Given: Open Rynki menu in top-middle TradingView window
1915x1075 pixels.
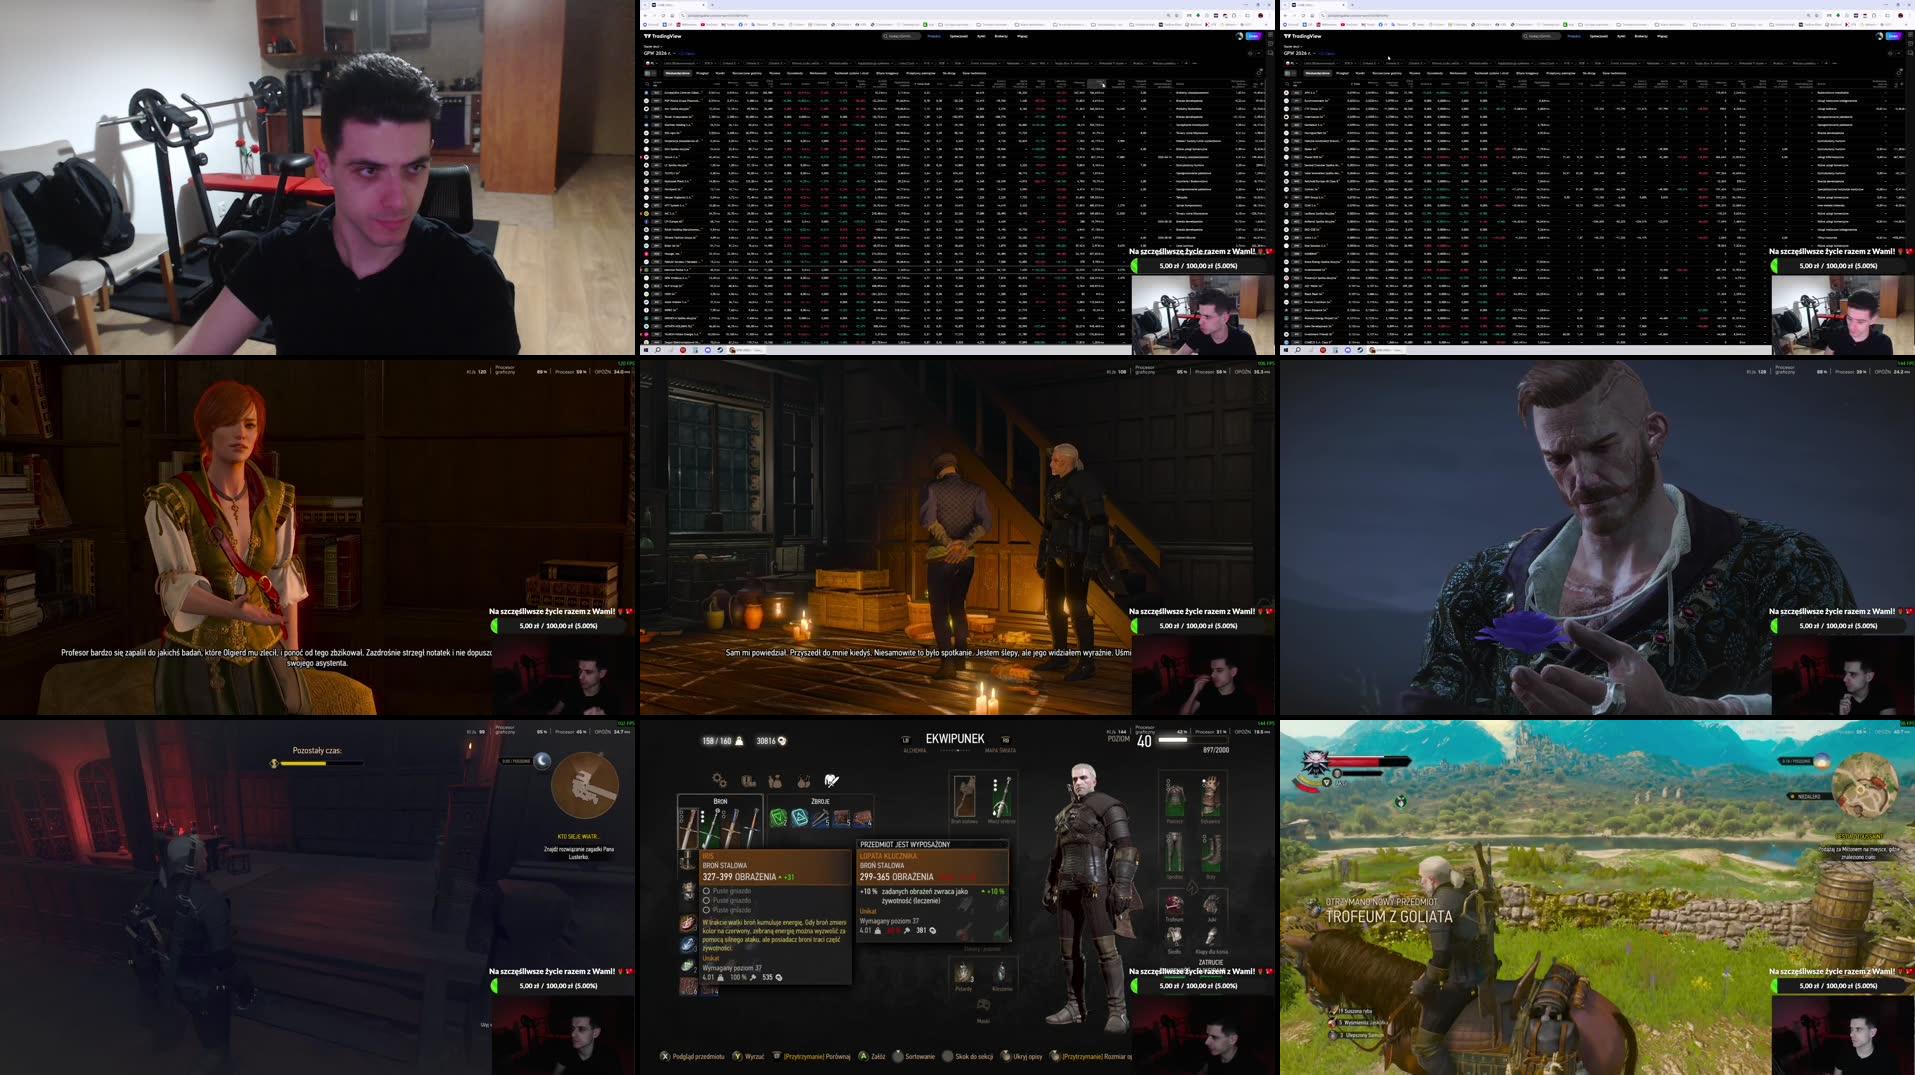Looking at the screenshot, I should point(981,36).
